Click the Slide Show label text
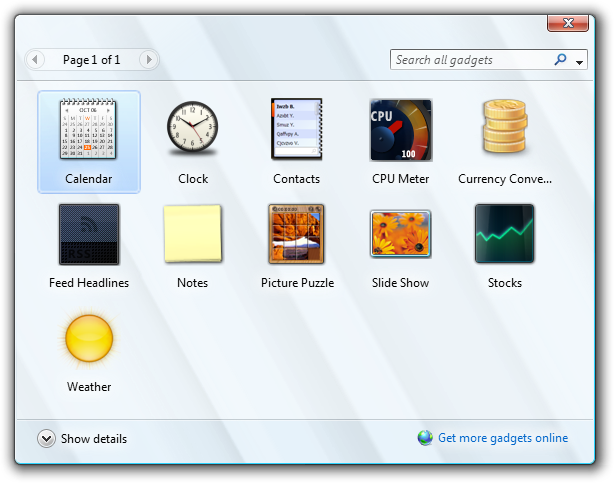The image size is (614, 484). coord(401,283)
